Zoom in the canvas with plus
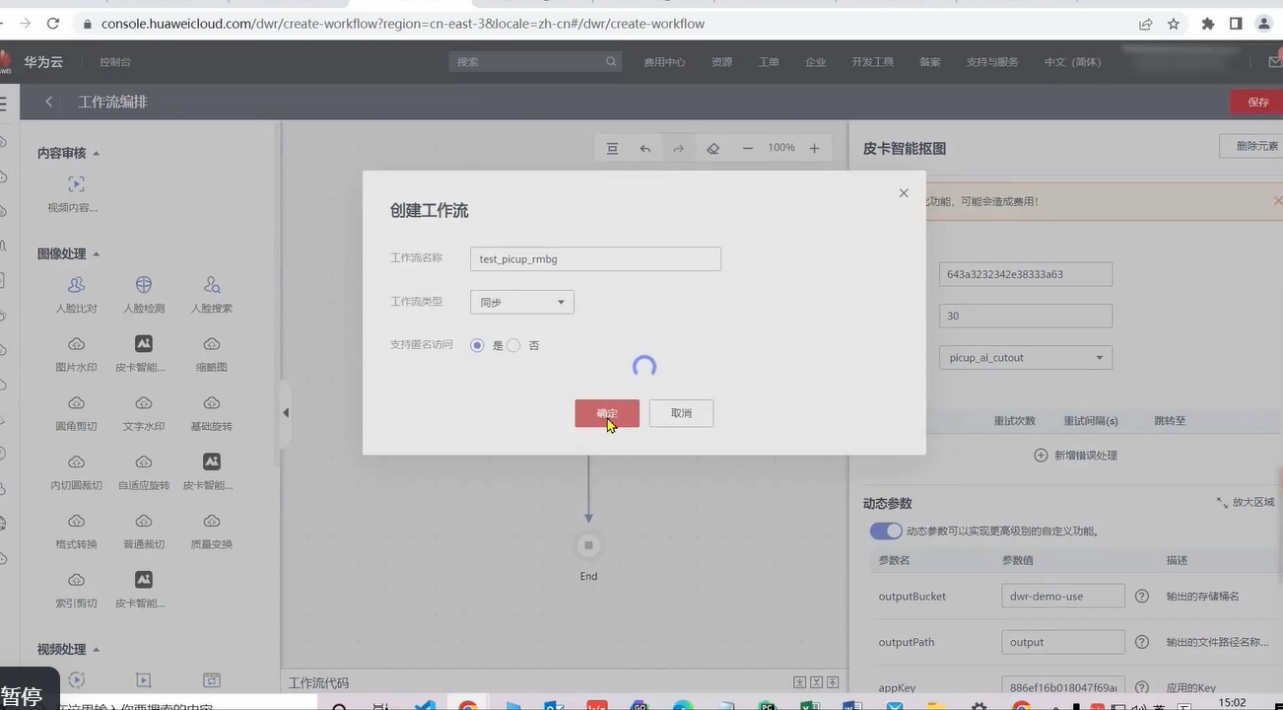The image size is (1283, 710). click(x=814, y=148)
